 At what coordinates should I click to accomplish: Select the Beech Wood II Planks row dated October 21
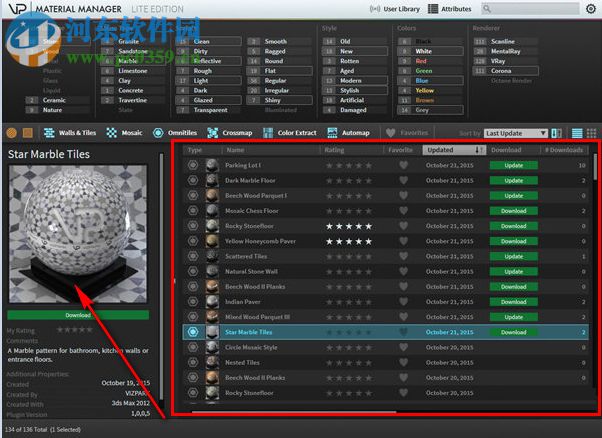click(x=385, y=287)
